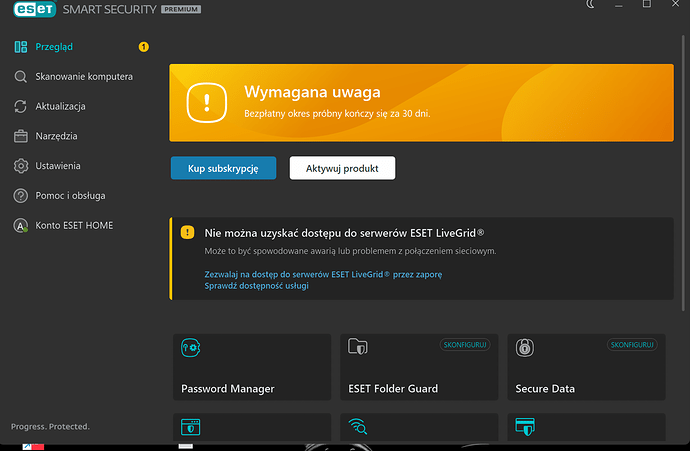The image size is (690, 451).
Task: Click the payment card shield icon
Action: [525, 426]
